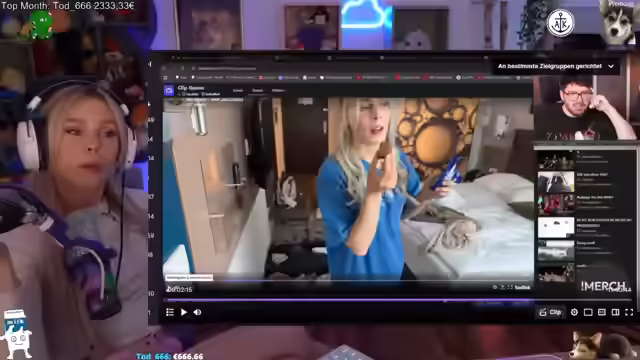Open the chapters list icon in player controls
Screen dimensions: 640x360
pyautogui.click(x=170, y=312)
